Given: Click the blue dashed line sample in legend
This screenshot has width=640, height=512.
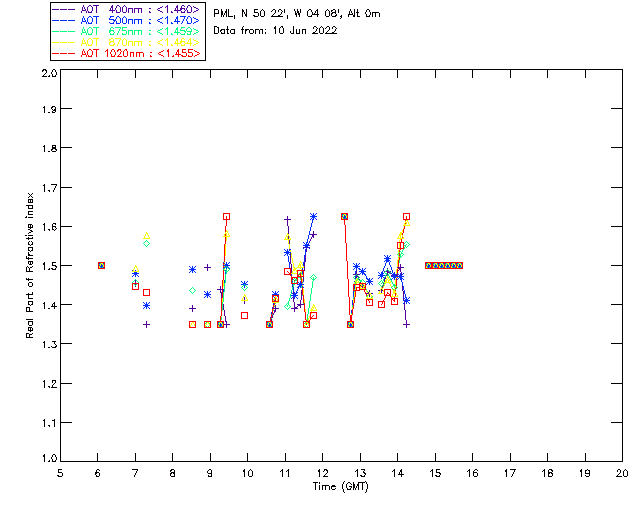Looking at the screenshot, I should (x=64, y=20).
